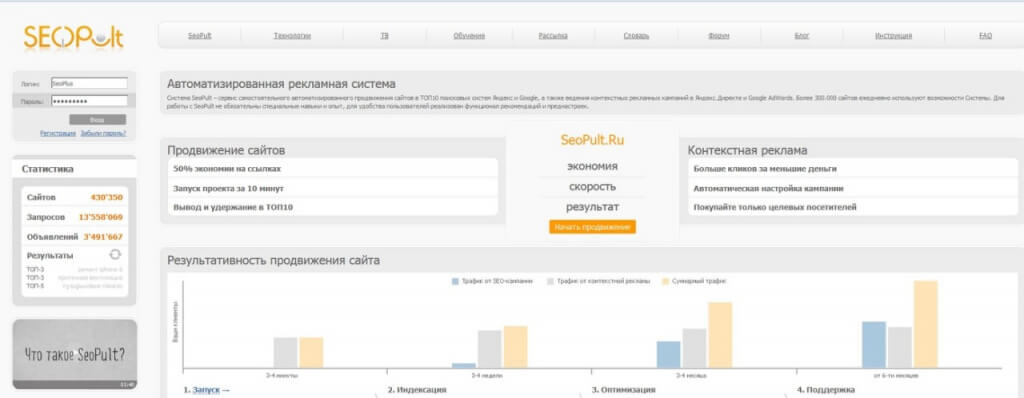This screenshot has height=398, width=1024.
Task: Select 'Больше кликов за меньшие деньги' row
Action: [852, 169]
